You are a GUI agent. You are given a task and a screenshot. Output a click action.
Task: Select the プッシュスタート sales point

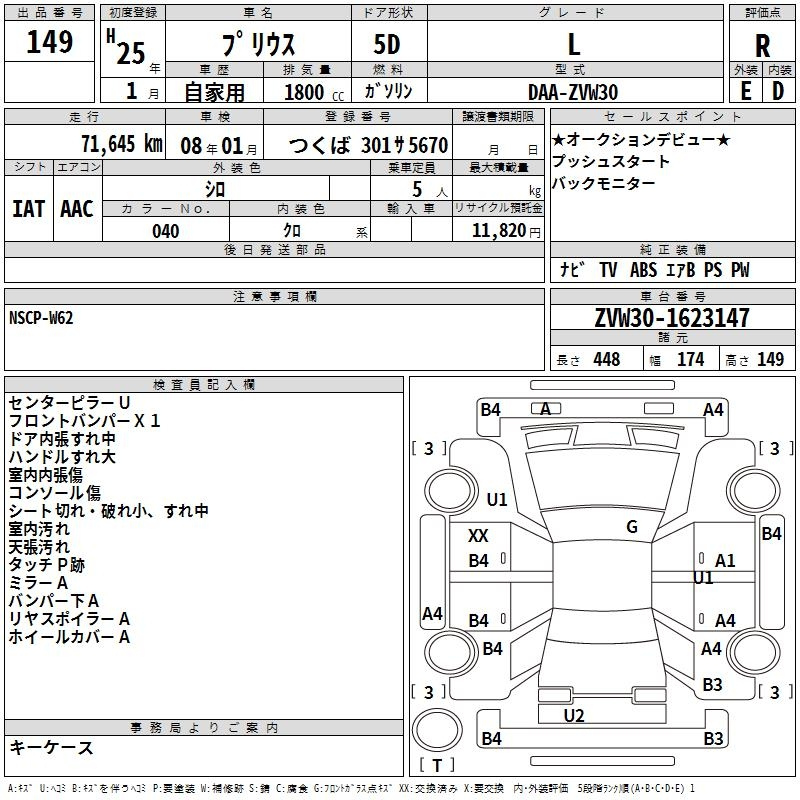click(611, 161)
